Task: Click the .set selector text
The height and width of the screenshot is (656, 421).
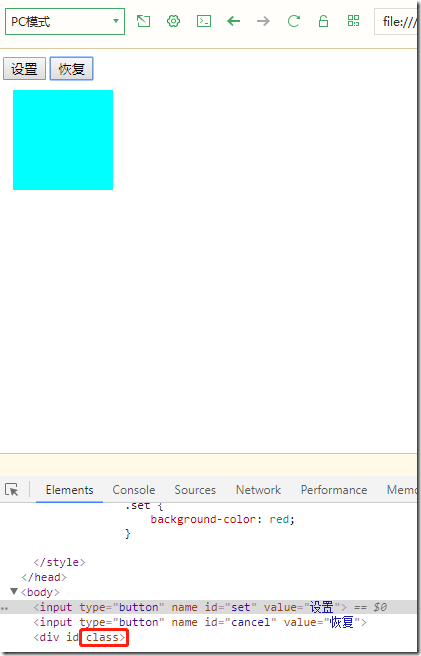Action: click(137, 506)
